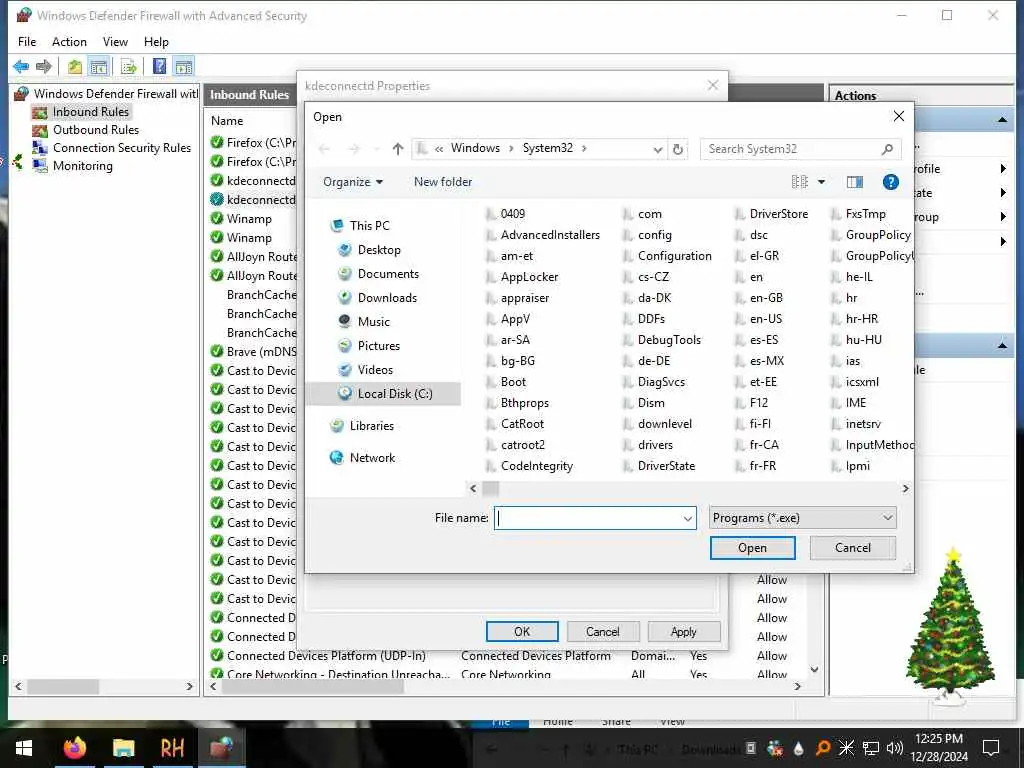Select Connection Security Rules in the tree
Screen dimensions: 1024x768
[x=121, y=148]
